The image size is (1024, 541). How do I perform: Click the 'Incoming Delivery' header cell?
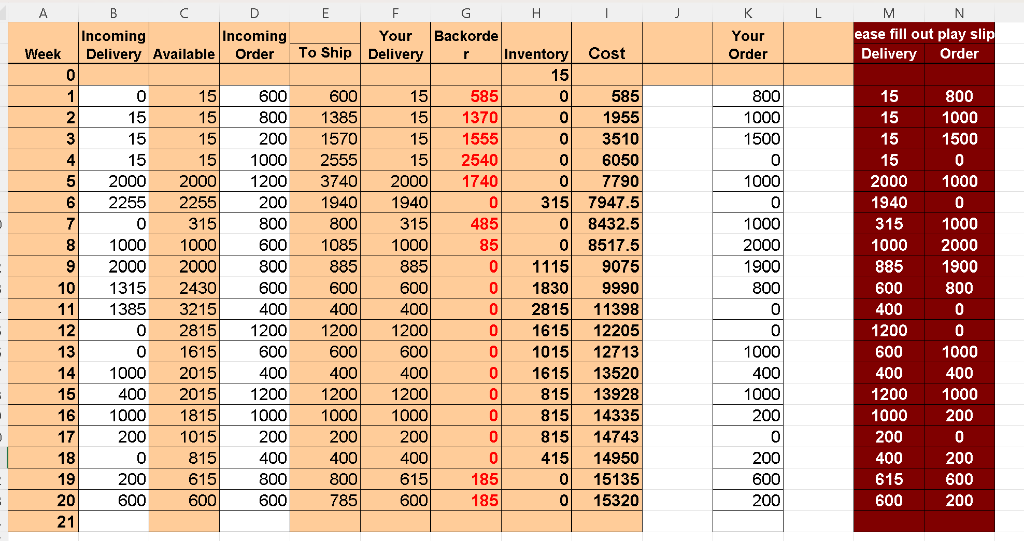(x=114, y=43)
